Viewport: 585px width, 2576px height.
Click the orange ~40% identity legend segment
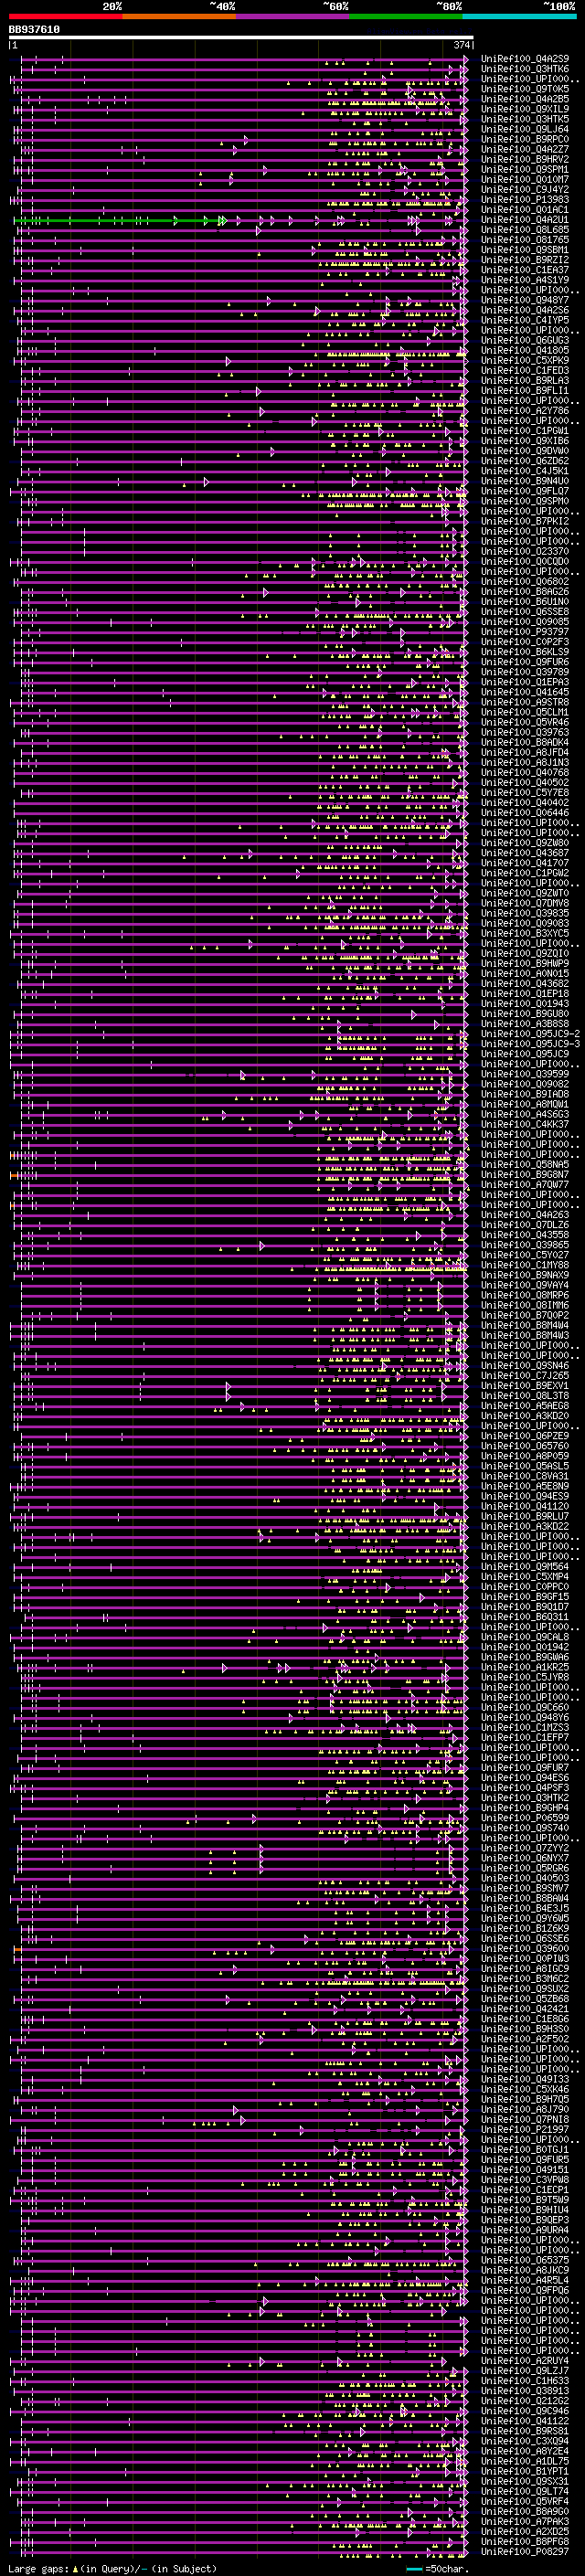[180, 16]
